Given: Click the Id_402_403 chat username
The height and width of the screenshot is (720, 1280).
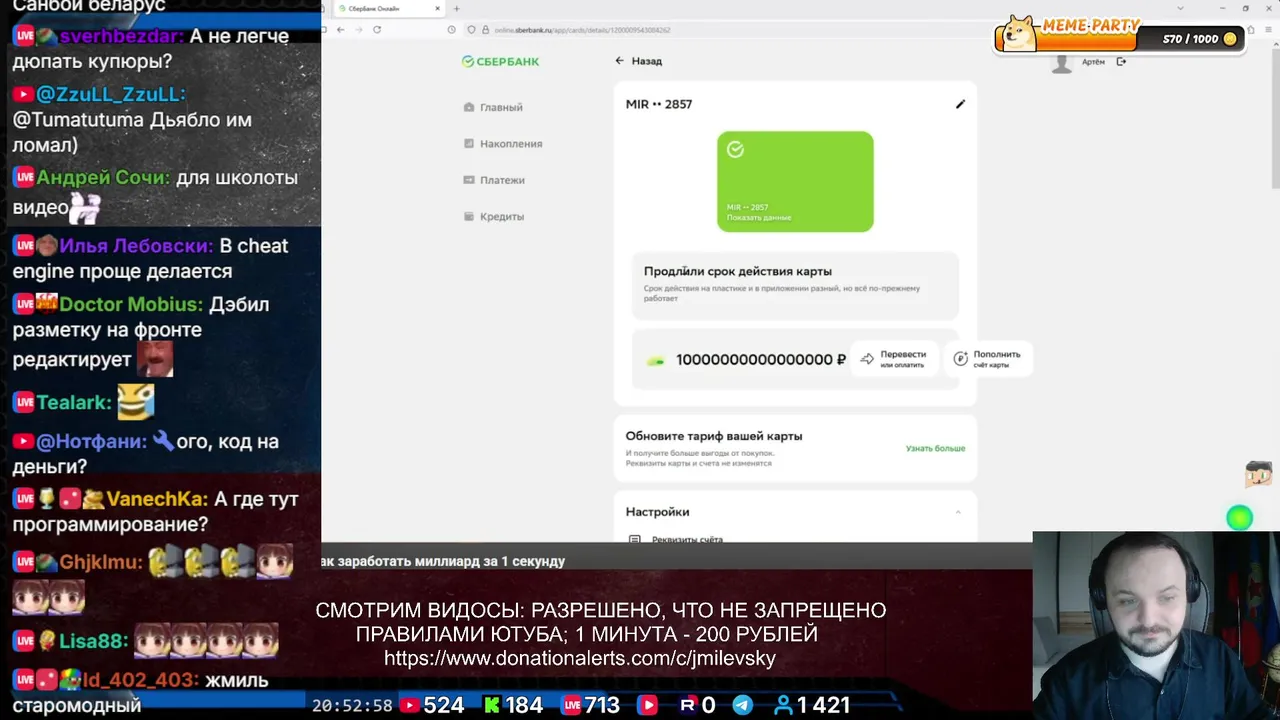Looking at the screenshot, I should 141,680.
